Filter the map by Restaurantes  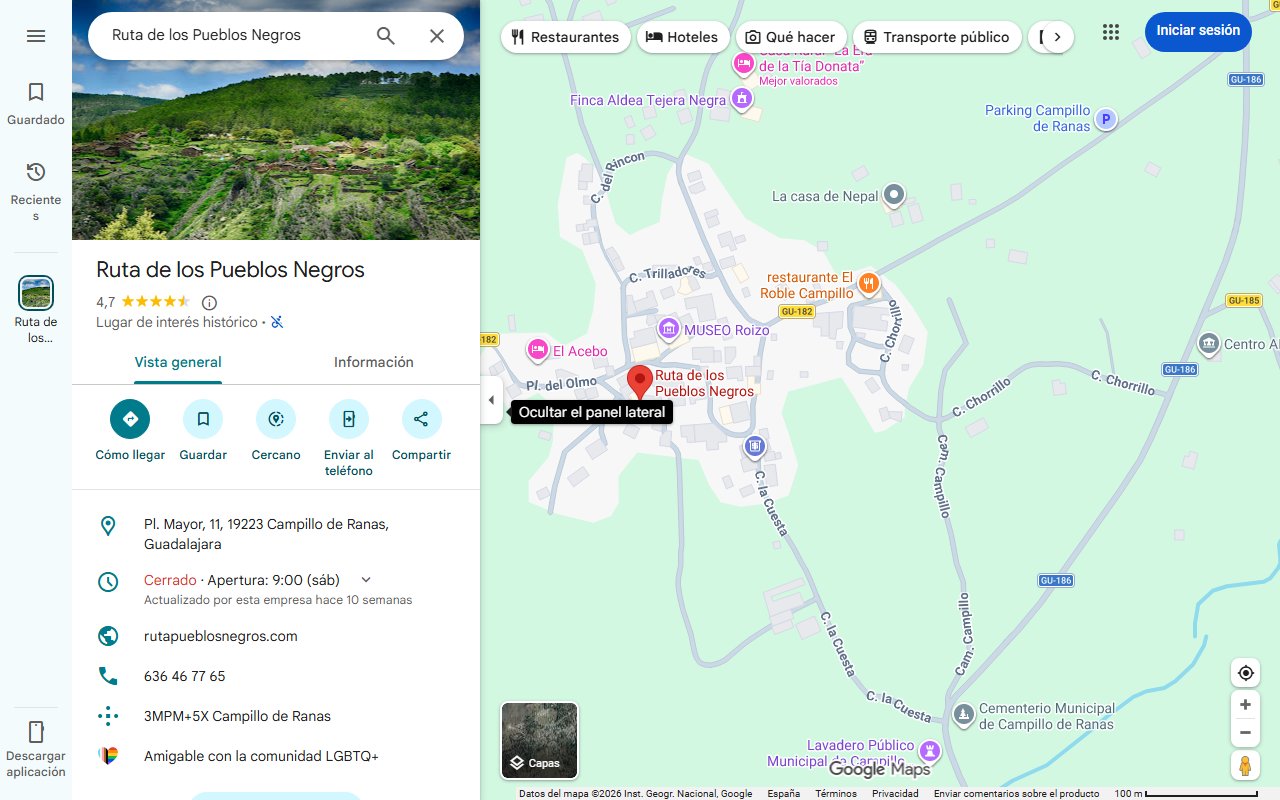(565, 36)
